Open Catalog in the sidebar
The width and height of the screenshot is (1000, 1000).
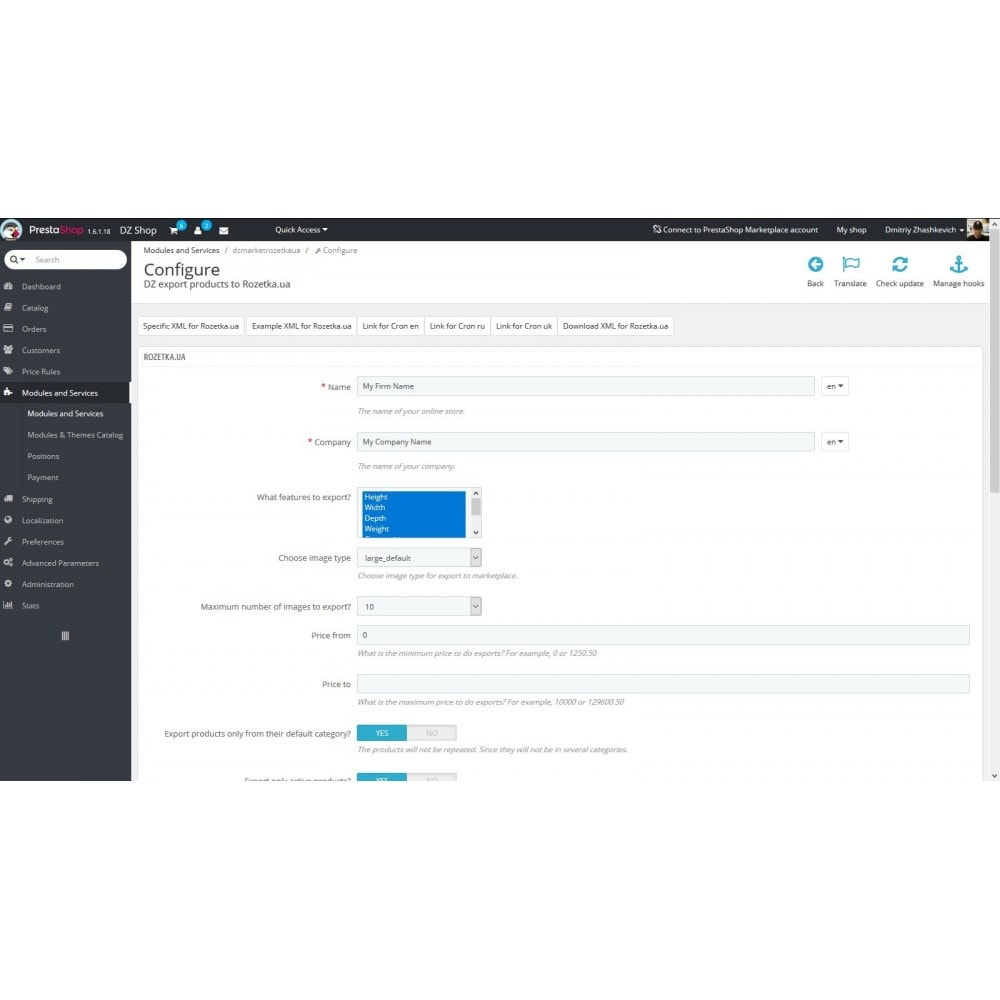point(34,308)
